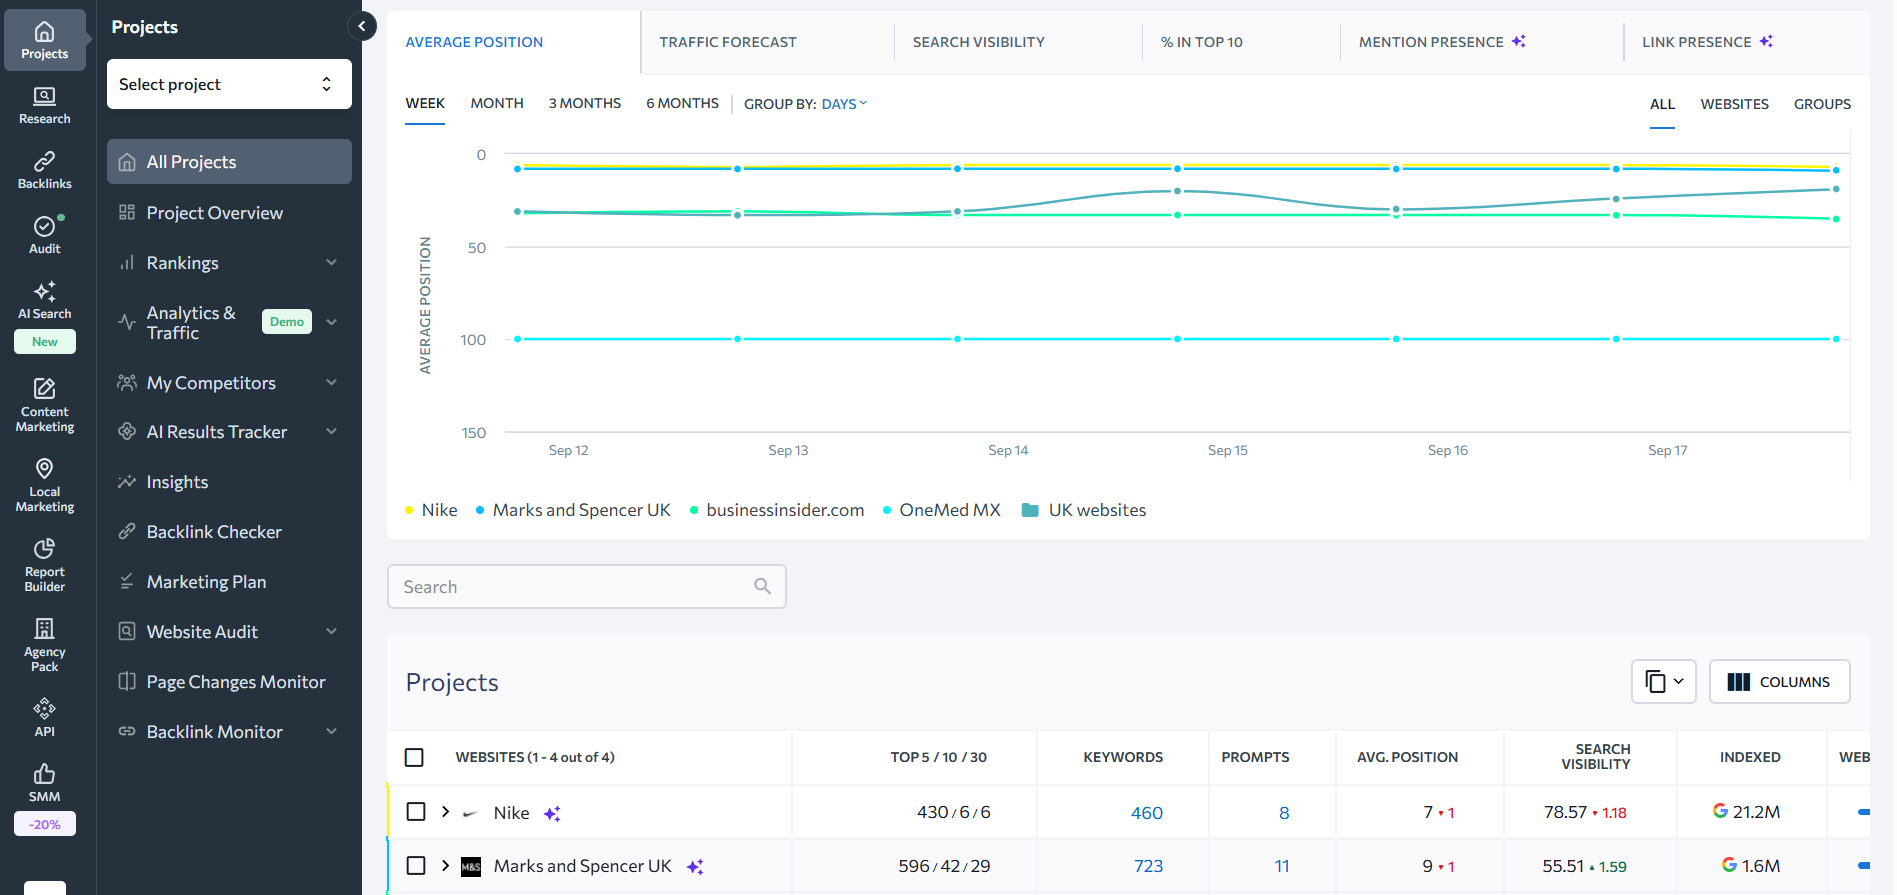The width and height of the screenshot is (1897, 895).
Task: Toggle businessinsider.com legend series
Action: (777, 510)
